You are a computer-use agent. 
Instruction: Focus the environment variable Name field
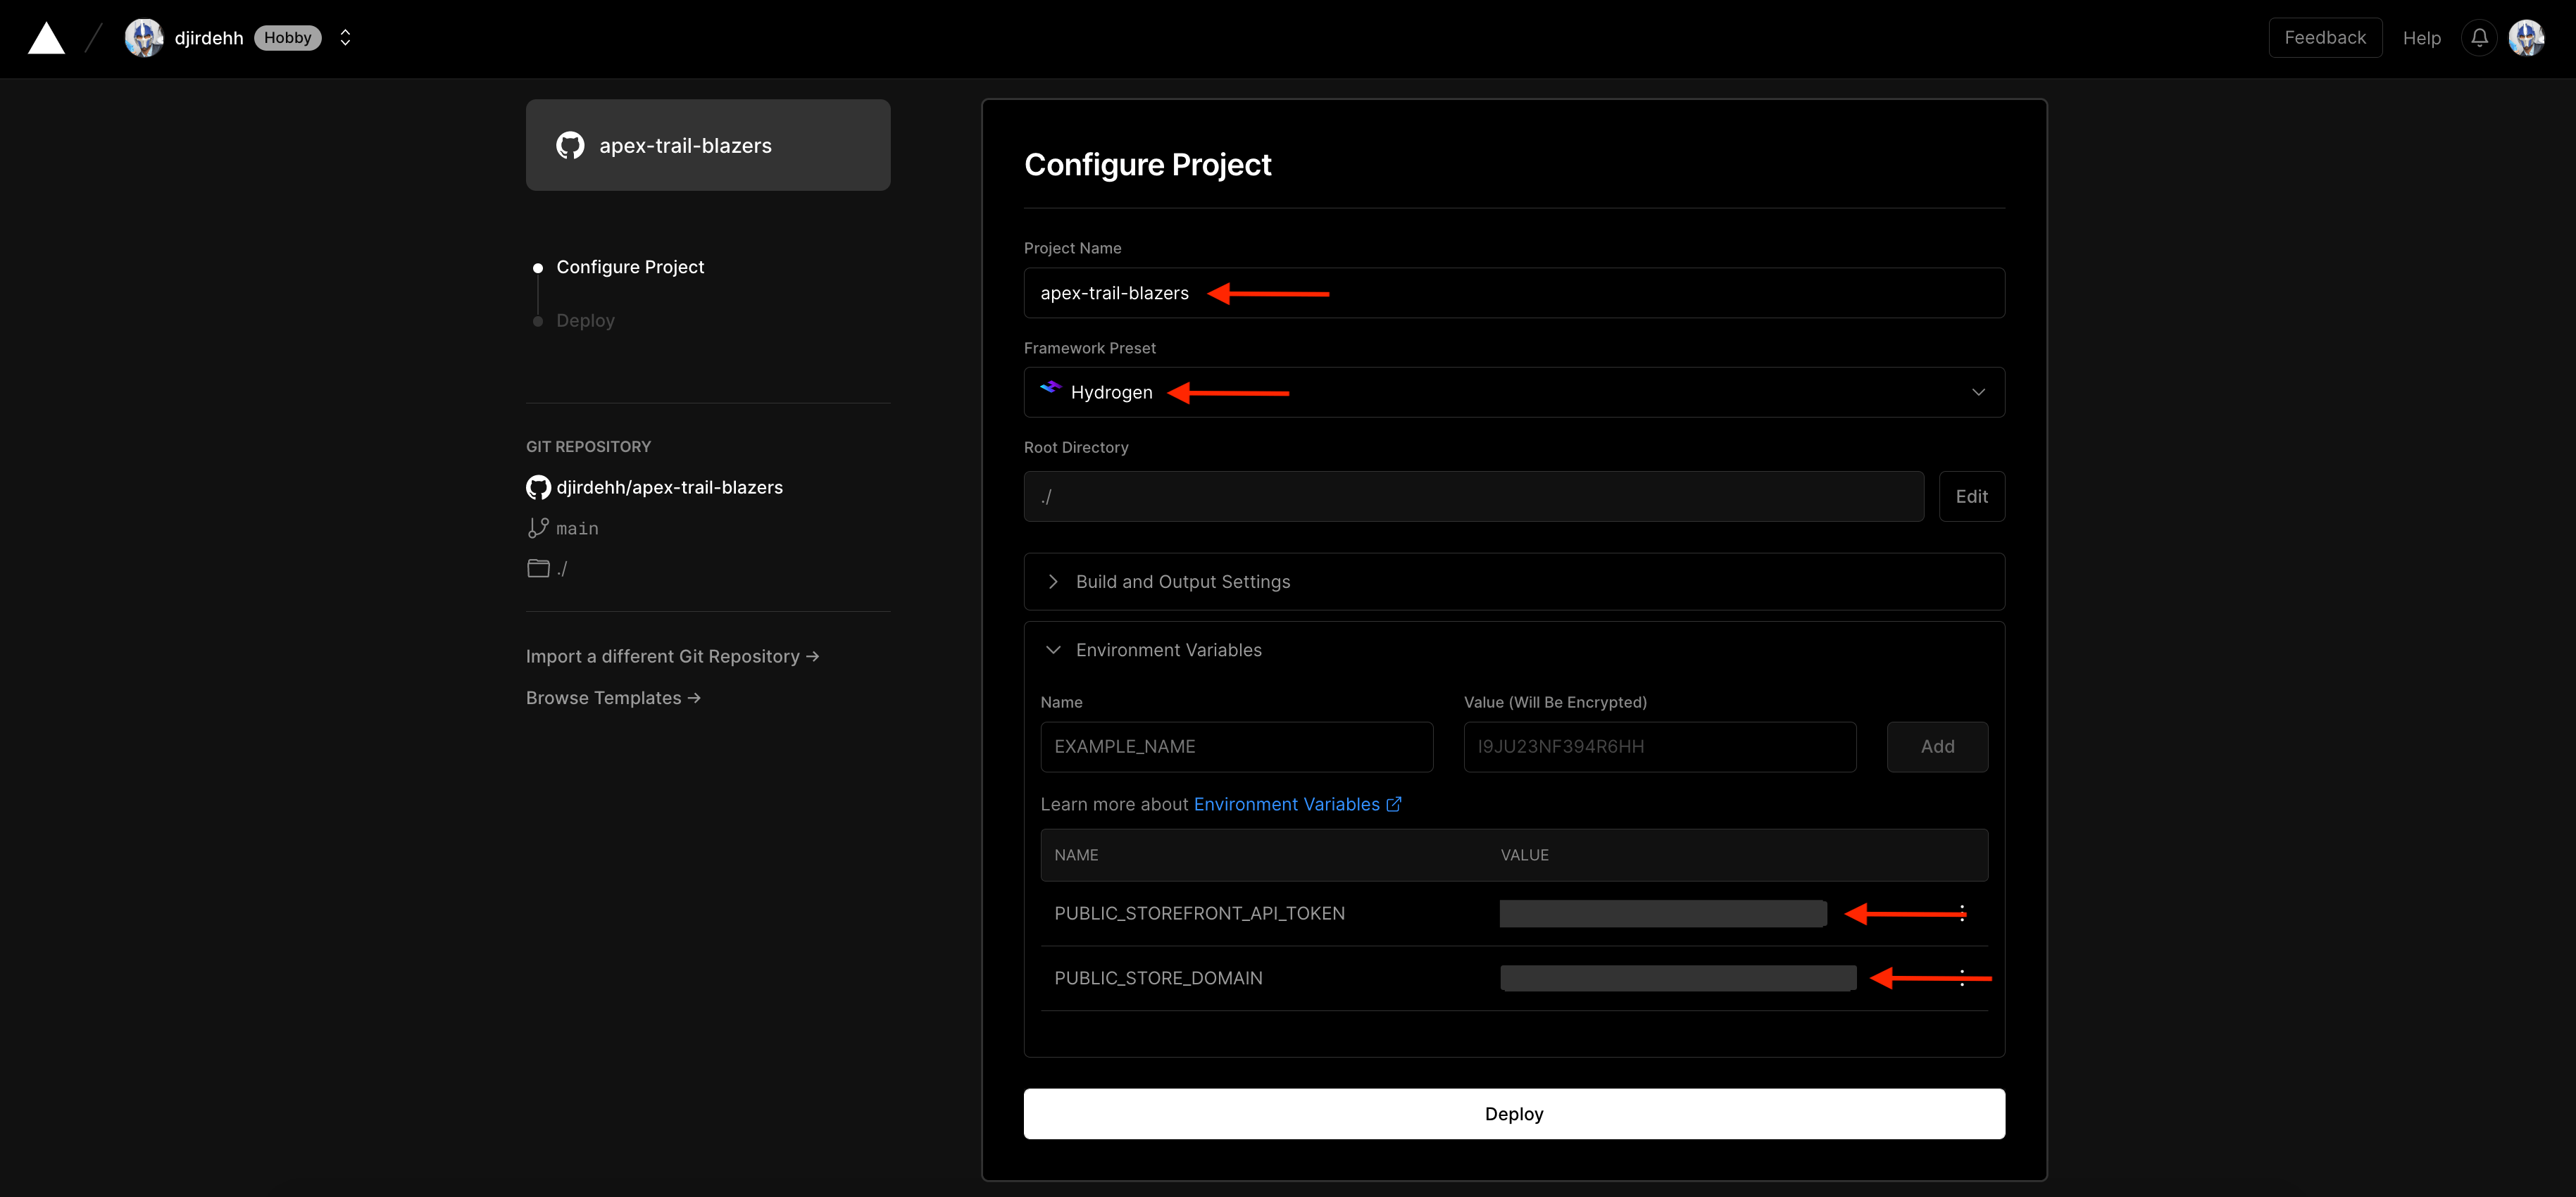click(1236, 747)
